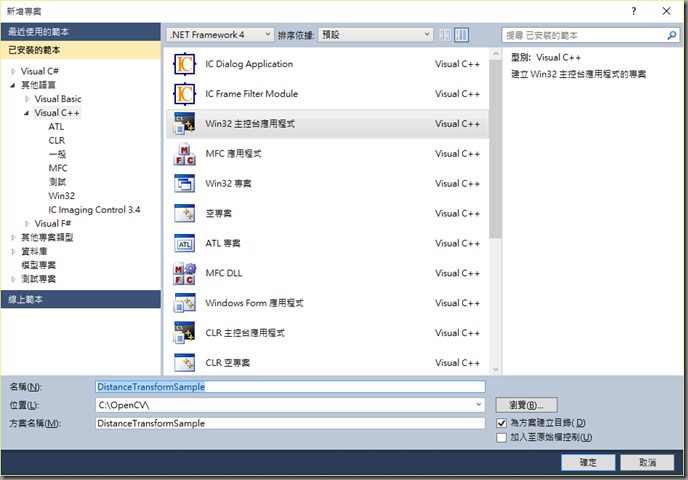Select IC Imaging Control 3.4 node
688x480 pixels.
click(x=94, y=210)
